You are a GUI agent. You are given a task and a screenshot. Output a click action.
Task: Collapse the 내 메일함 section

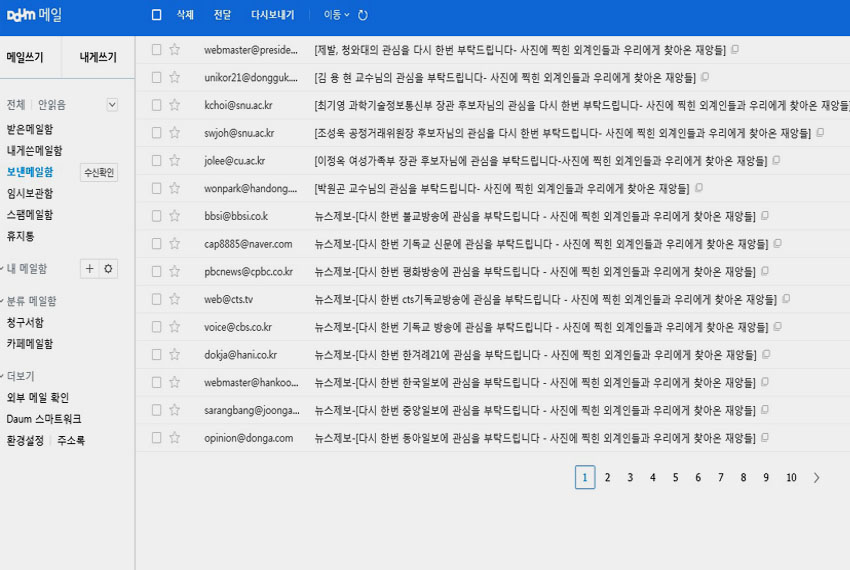(26, 268)
